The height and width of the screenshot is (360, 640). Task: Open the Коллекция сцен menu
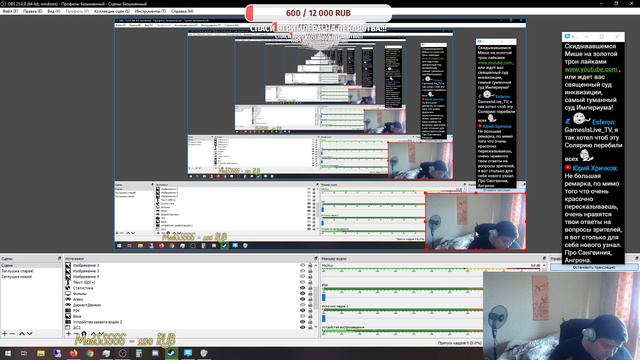(x=111, y=11)
